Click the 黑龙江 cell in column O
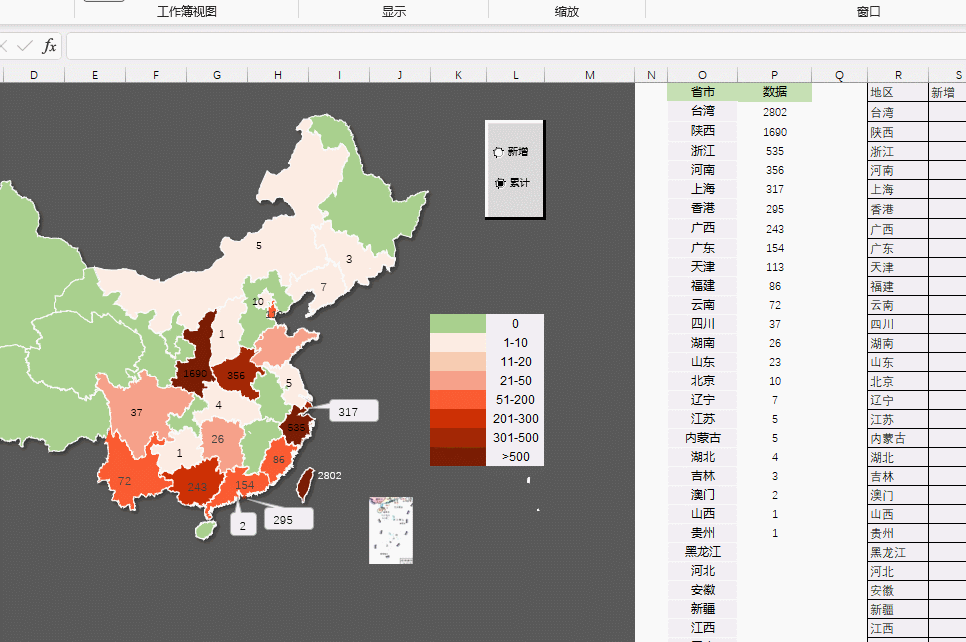Screen dimensions: 966x642 click(x=702, y=551)
